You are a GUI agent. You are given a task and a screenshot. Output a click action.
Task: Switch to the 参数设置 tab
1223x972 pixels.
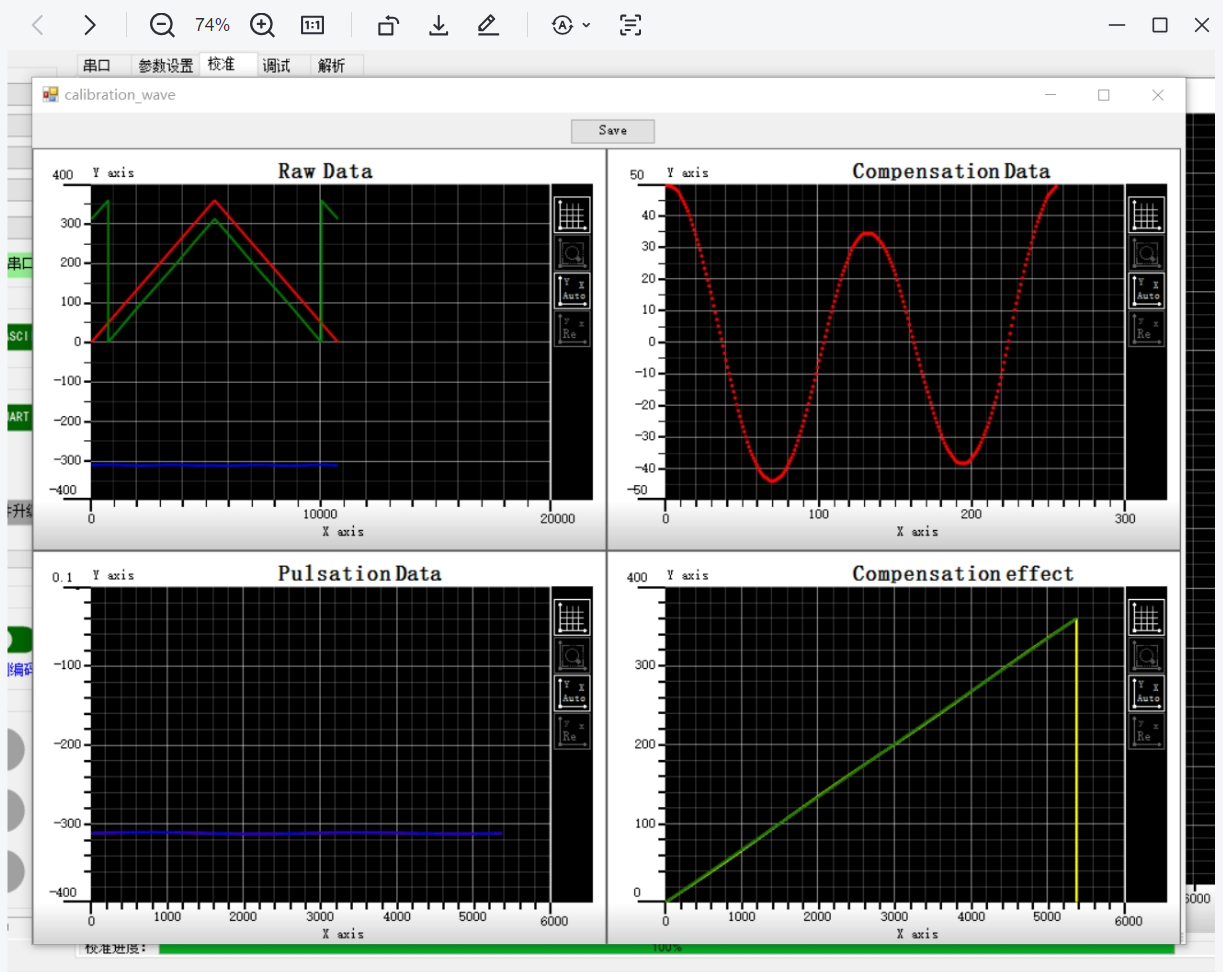[166, 66]
